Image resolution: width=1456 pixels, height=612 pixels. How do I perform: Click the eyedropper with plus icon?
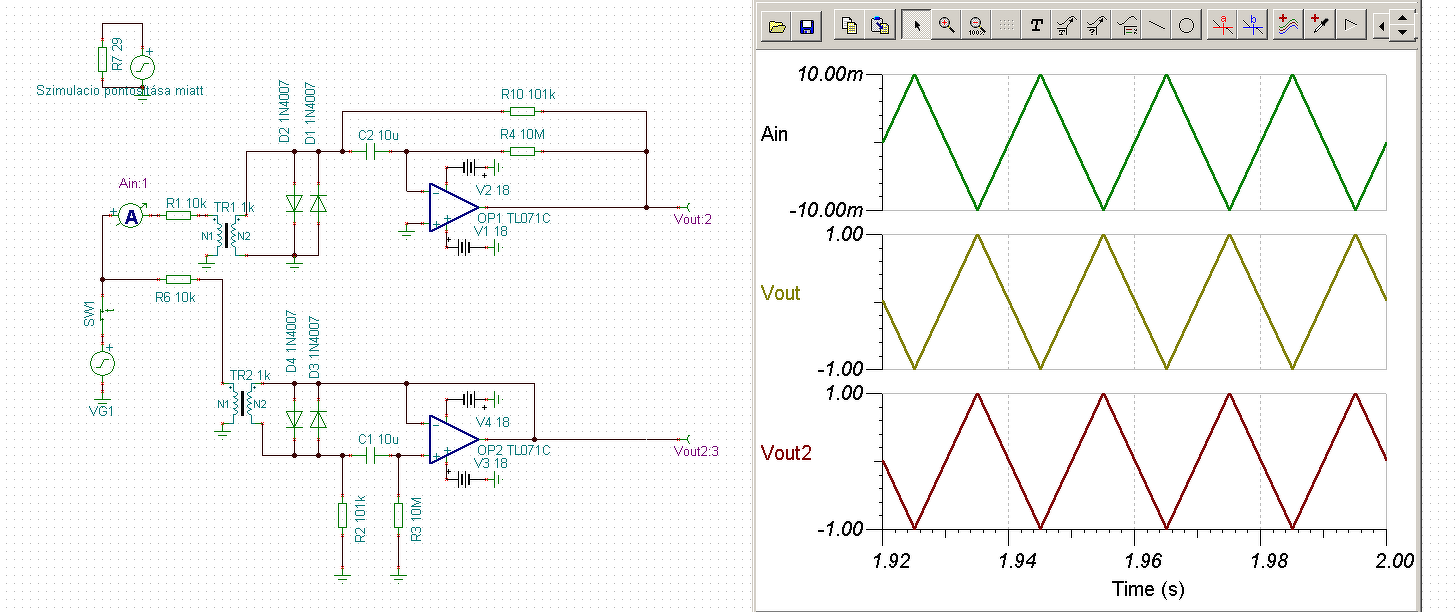click(x=1320, y=27)
